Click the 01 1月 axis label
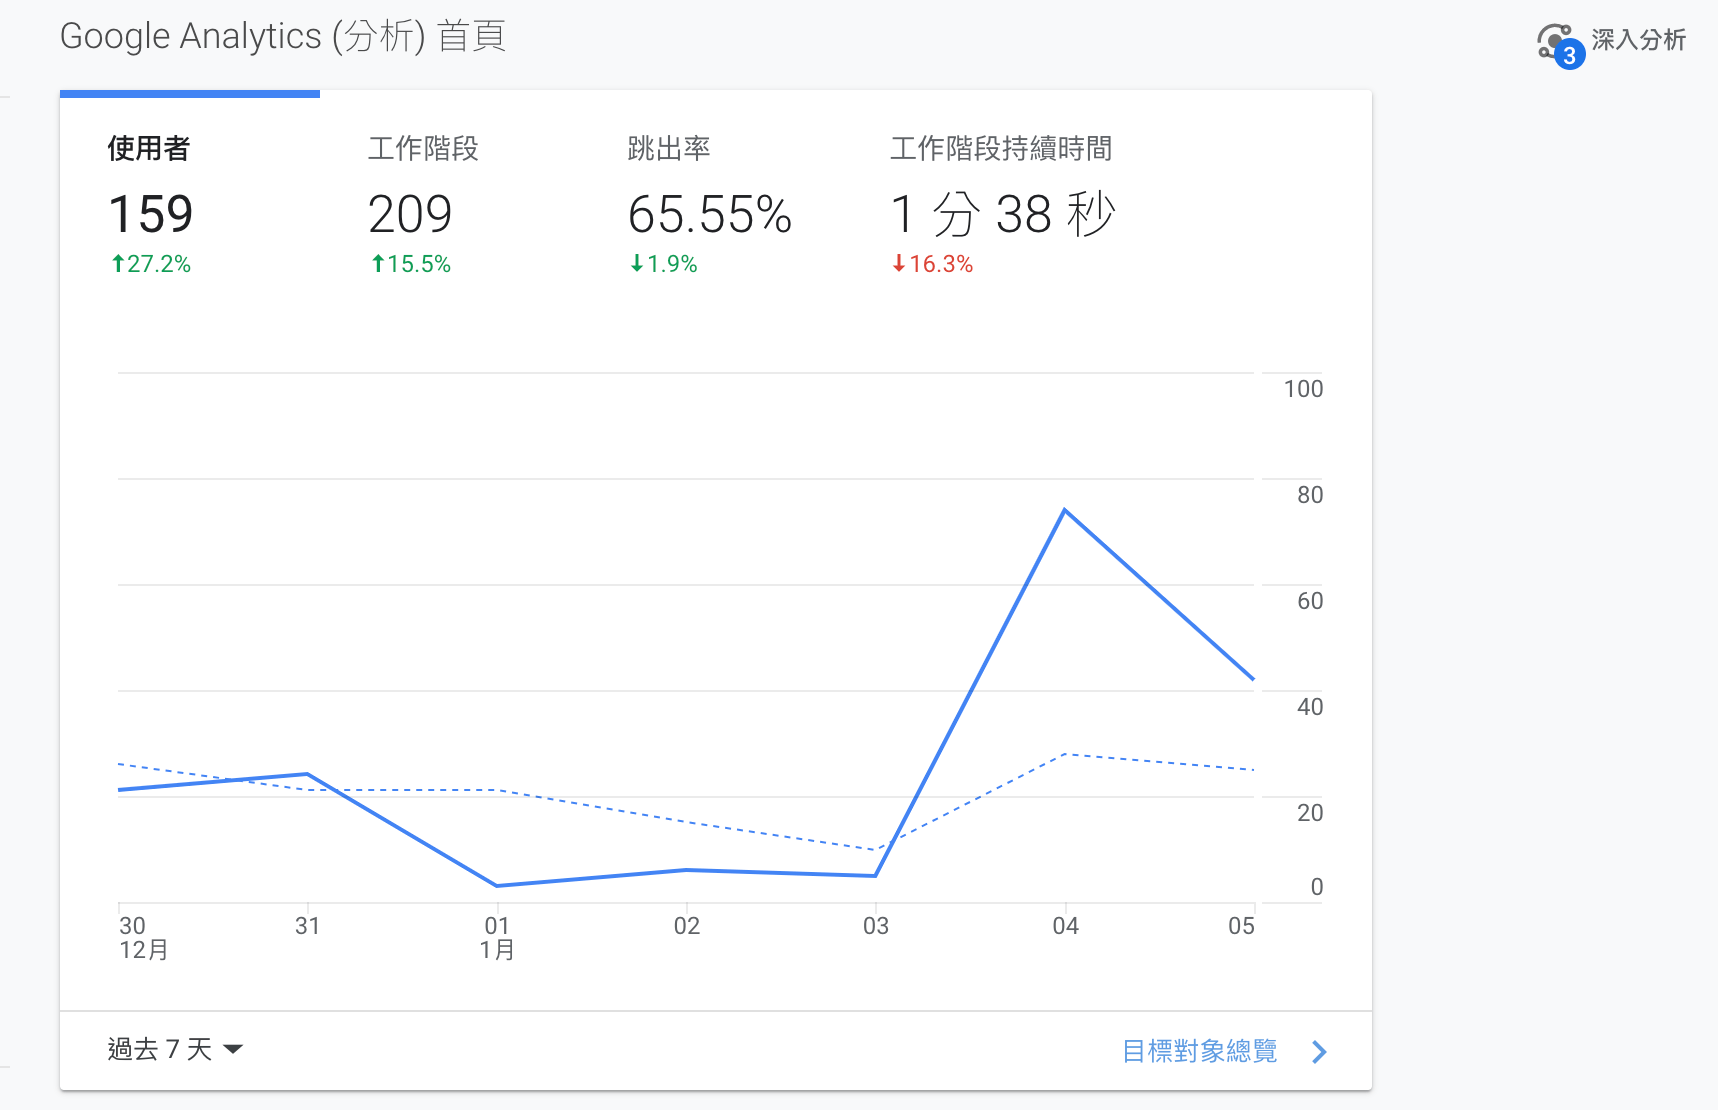Viewport: 1718px width, 1110px height. 497,937
